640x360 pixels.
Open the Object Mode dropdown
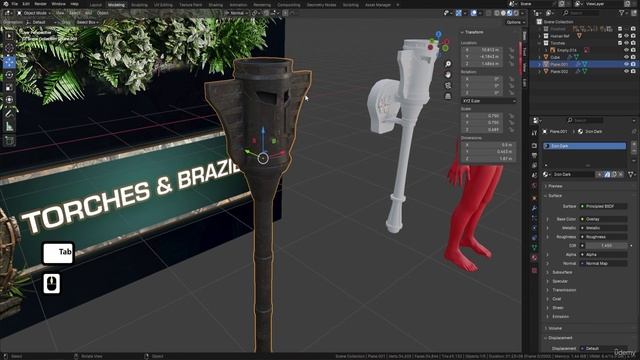[x=34, y=13]
